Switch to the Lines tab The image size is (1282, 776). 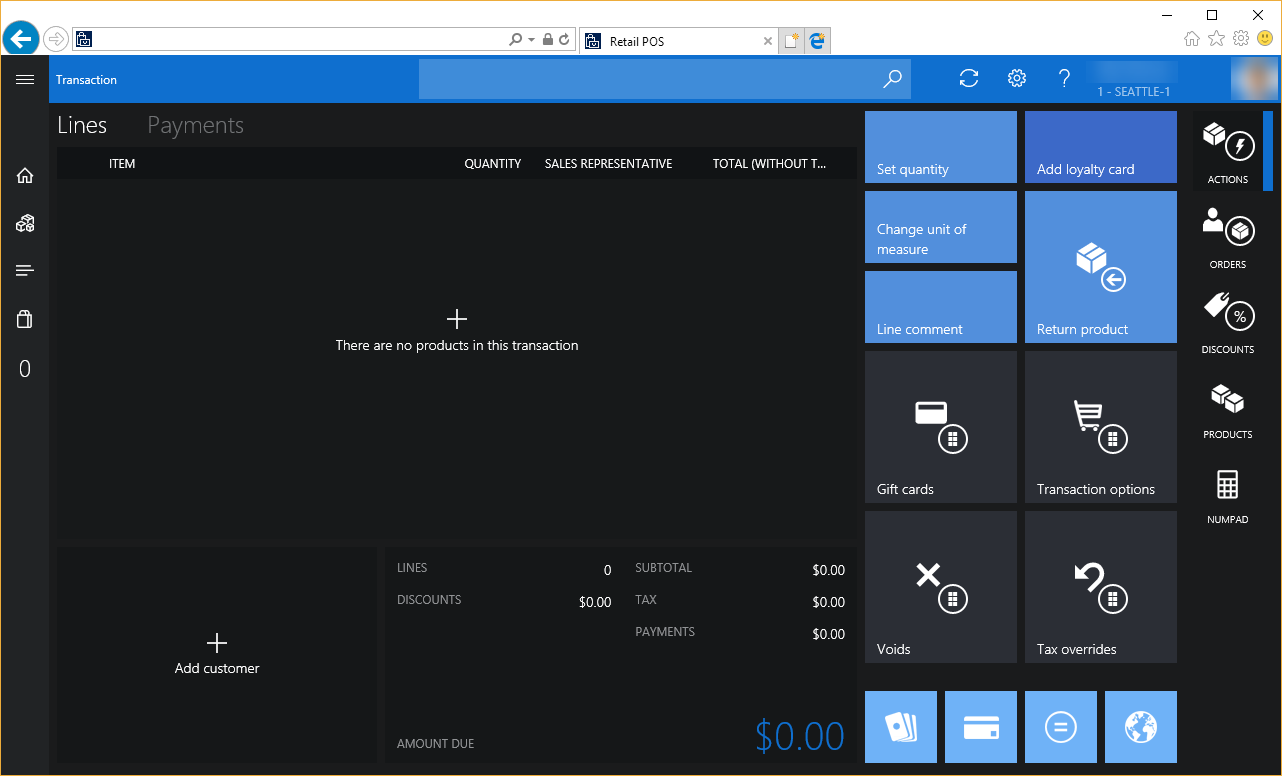[x=82, y=125]
